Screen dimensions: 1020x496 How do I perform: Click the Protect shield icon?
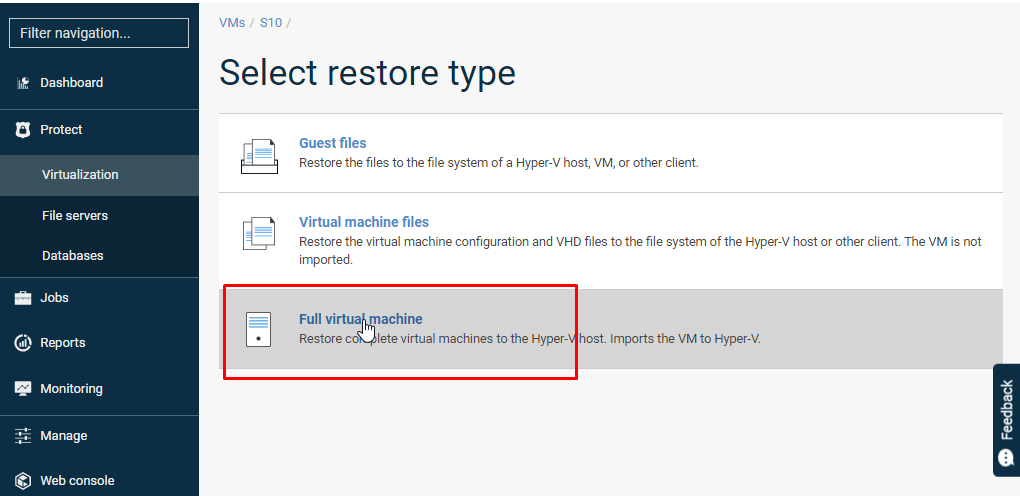[23, 130]
